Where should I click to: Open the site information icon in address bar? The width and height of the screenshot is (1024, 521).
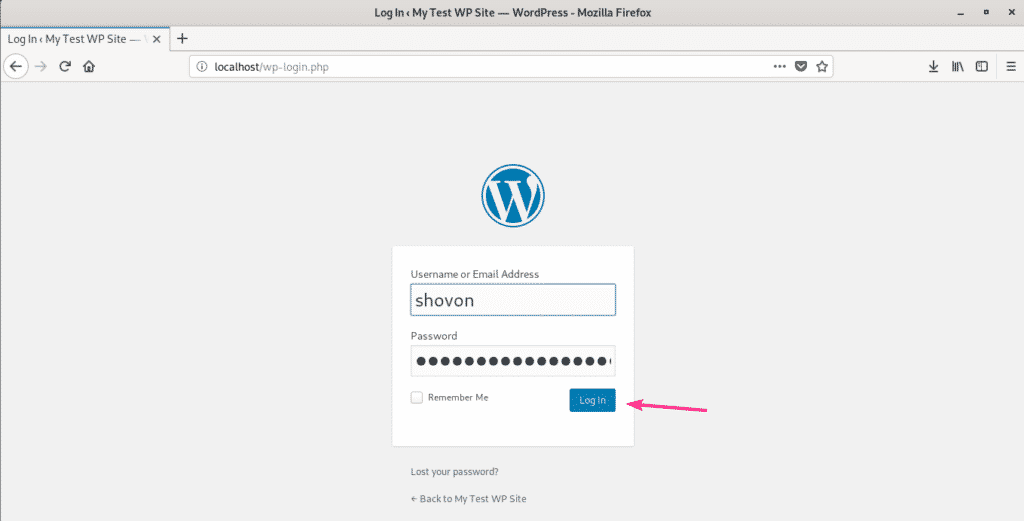point(202,66)
